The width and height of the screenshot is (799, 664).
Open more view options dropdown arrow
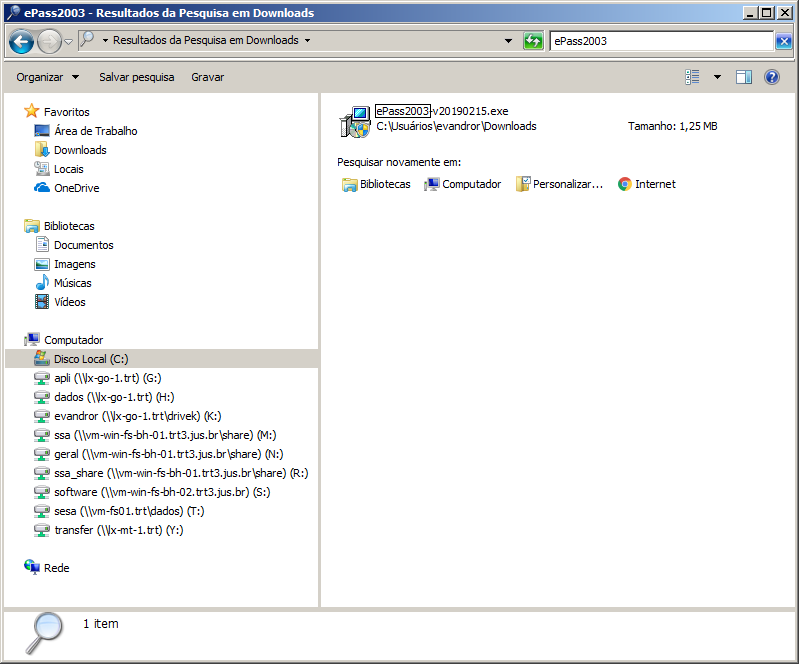pos(717,77)
